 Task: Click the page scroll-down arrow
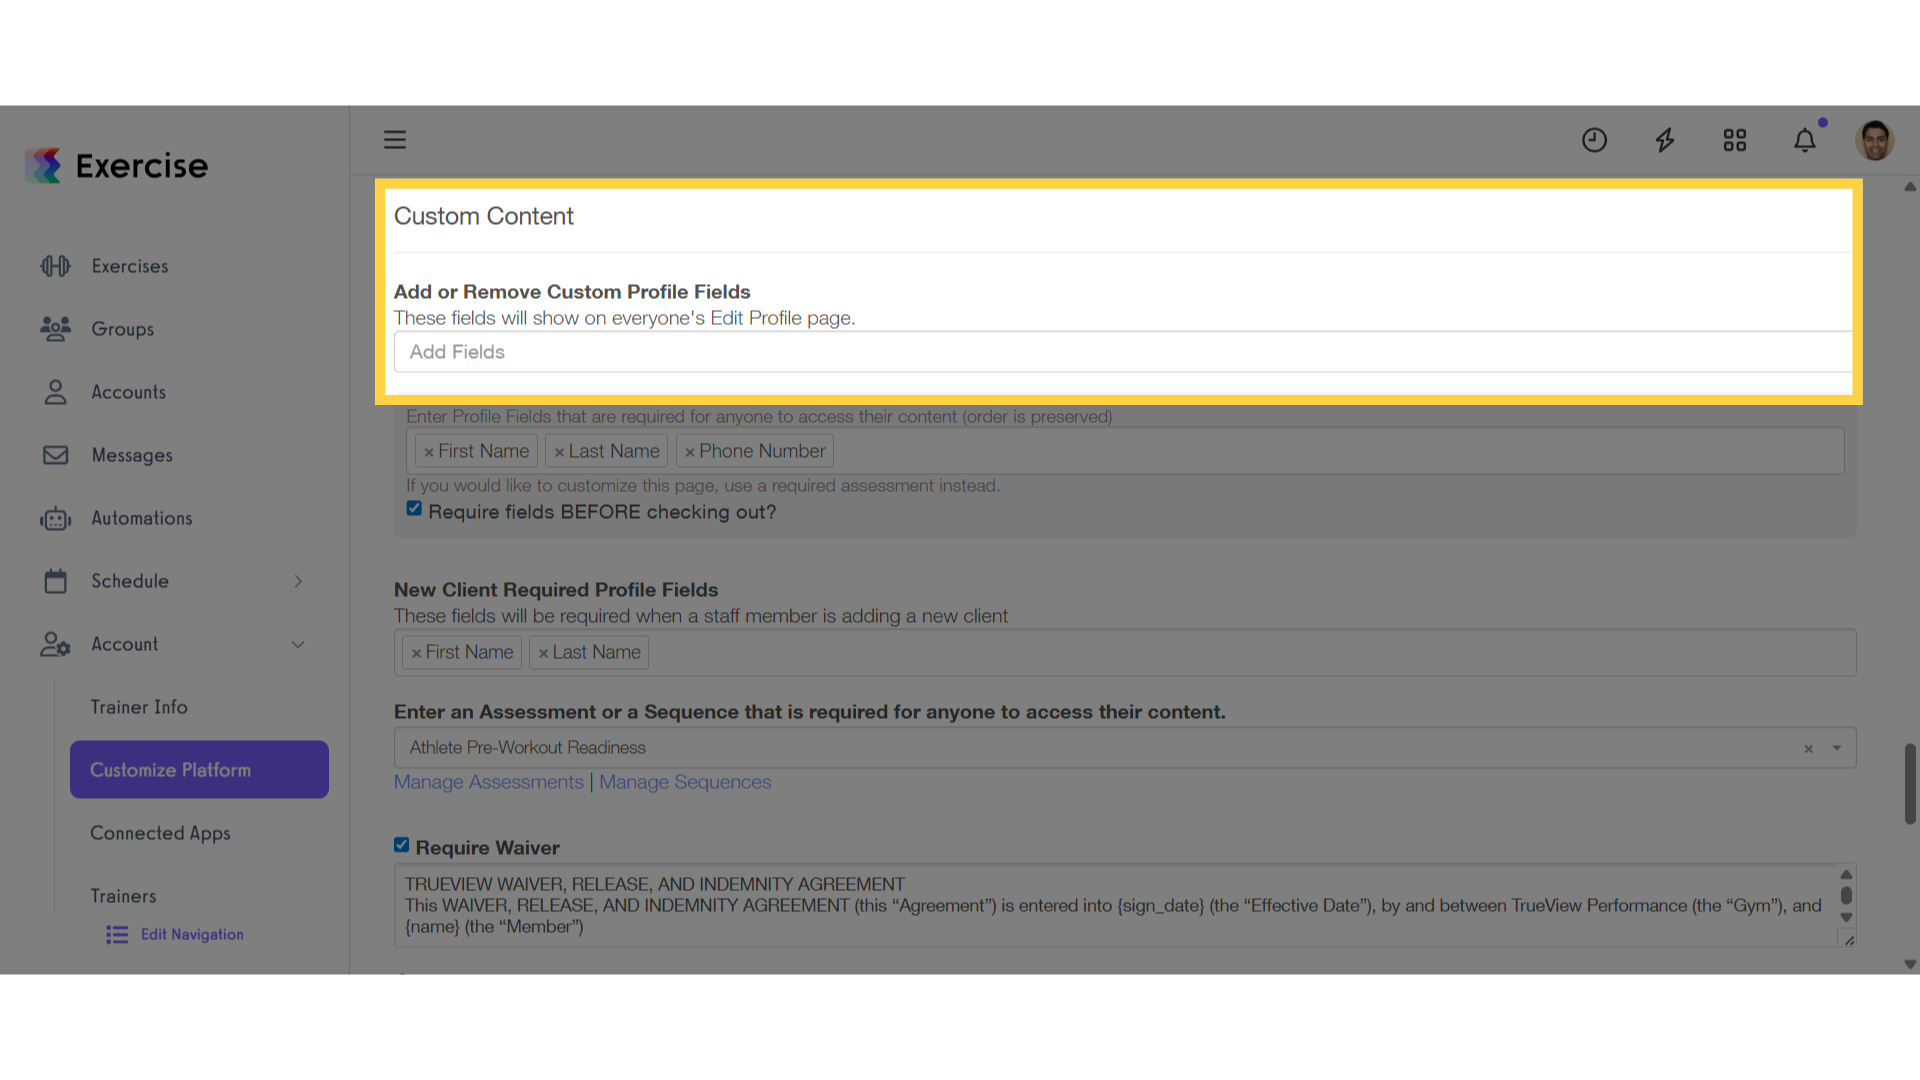[1910, 965]
